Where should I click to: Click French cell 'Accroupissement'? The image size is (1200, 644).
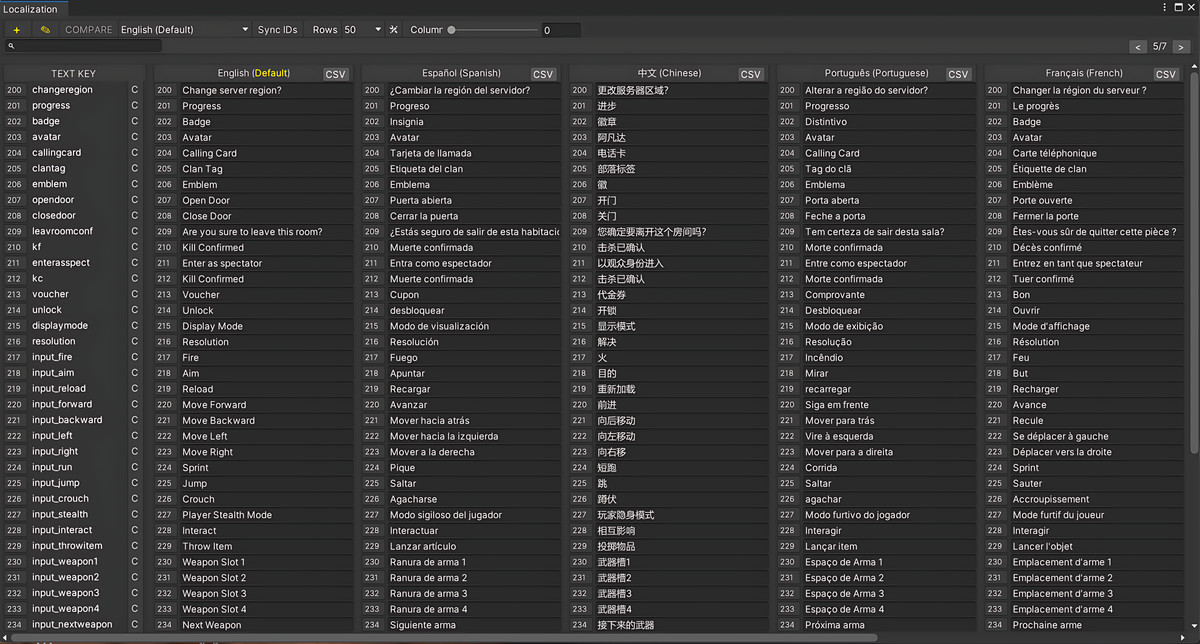tap(1097, 499)
